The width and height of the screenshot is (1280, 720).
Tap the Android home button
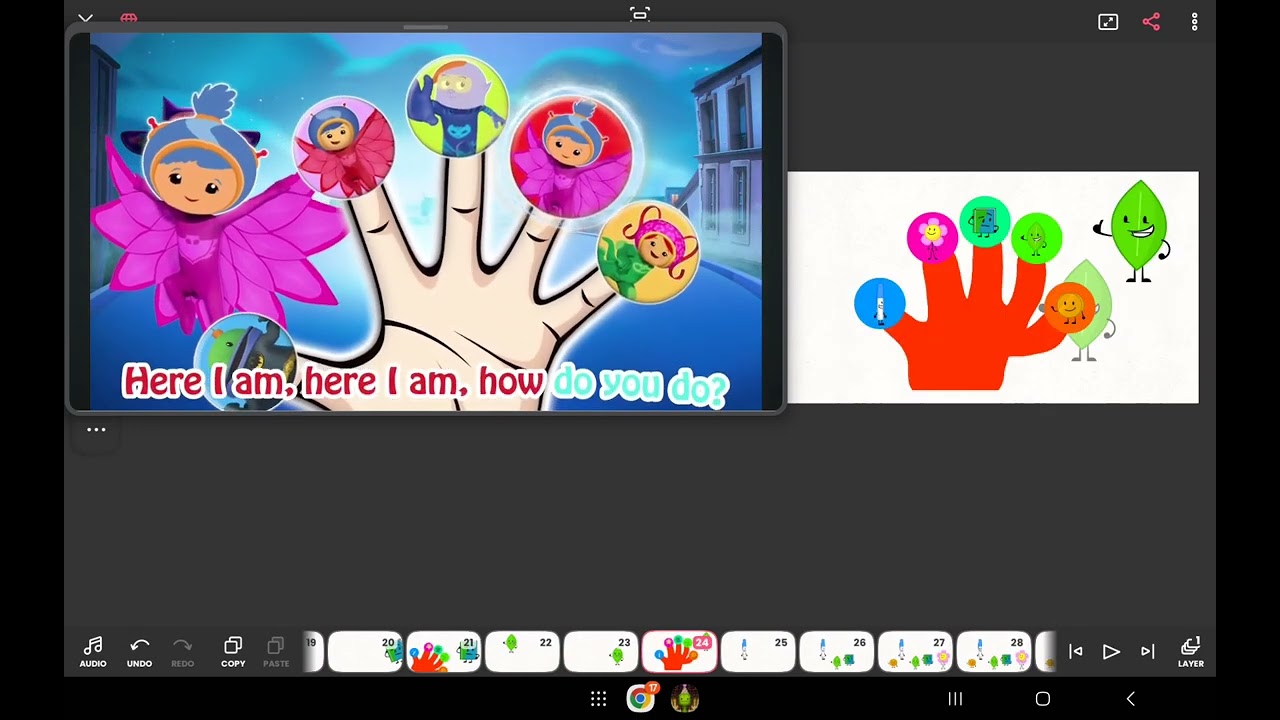tap(1042, 699)
